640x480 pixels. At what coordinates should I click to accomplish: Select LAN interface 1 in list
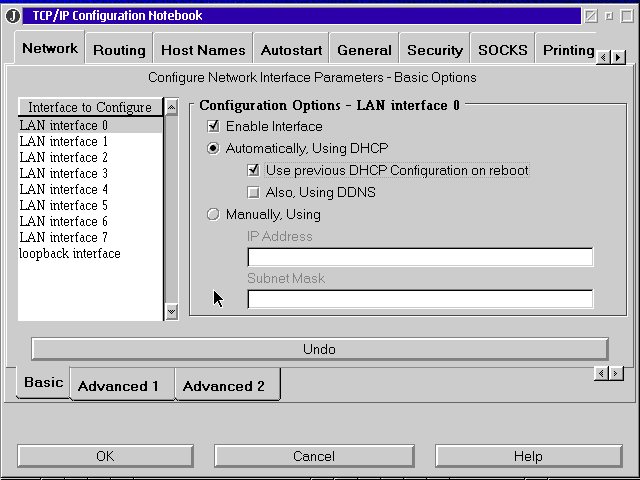[90, 141]
